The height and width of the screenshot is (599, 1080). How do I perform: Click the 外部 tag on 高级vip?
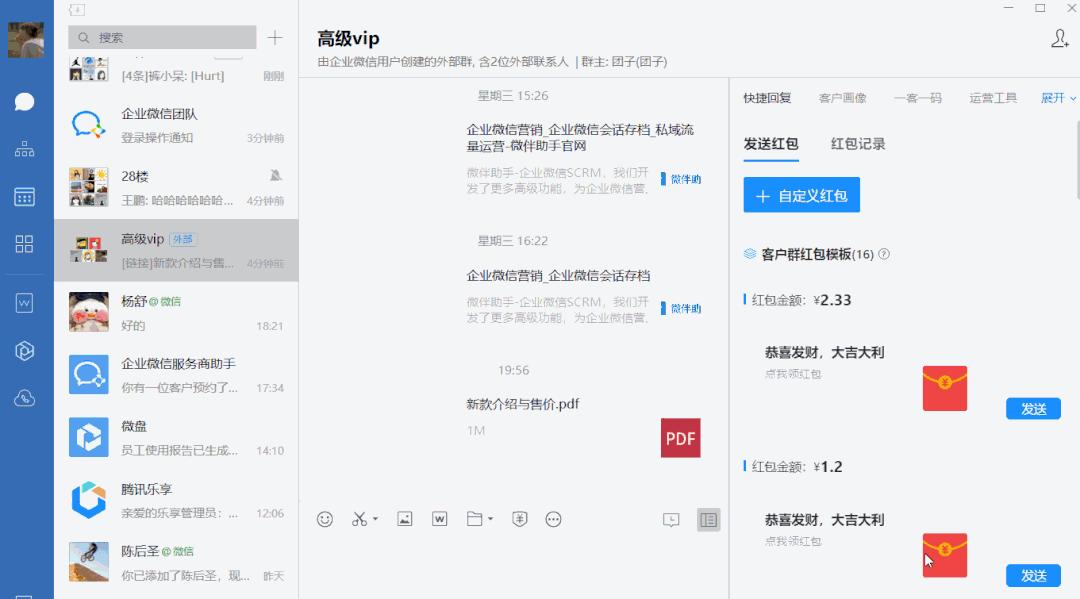point(183,239)
